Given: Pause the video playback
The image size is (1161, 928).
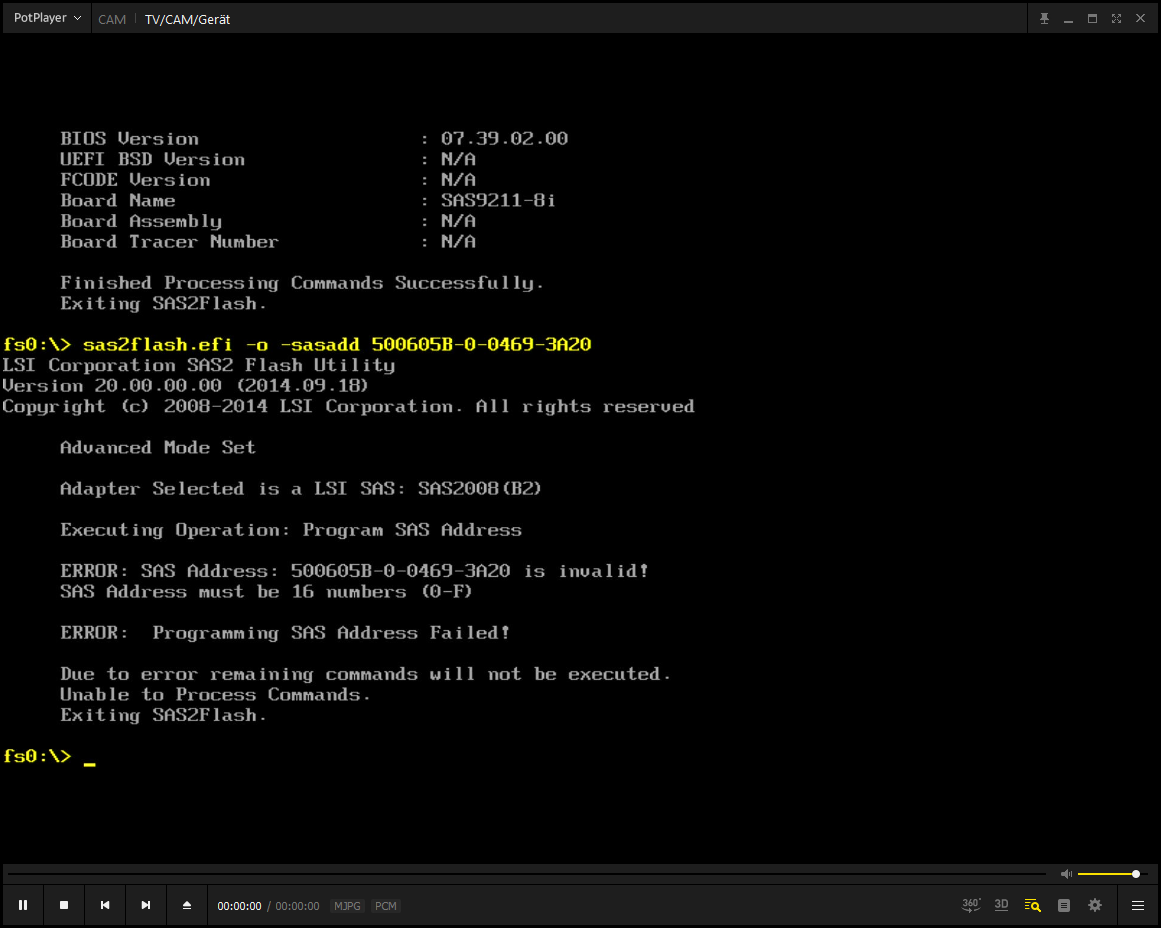Looking at the screenshot, I should [23, 905].
